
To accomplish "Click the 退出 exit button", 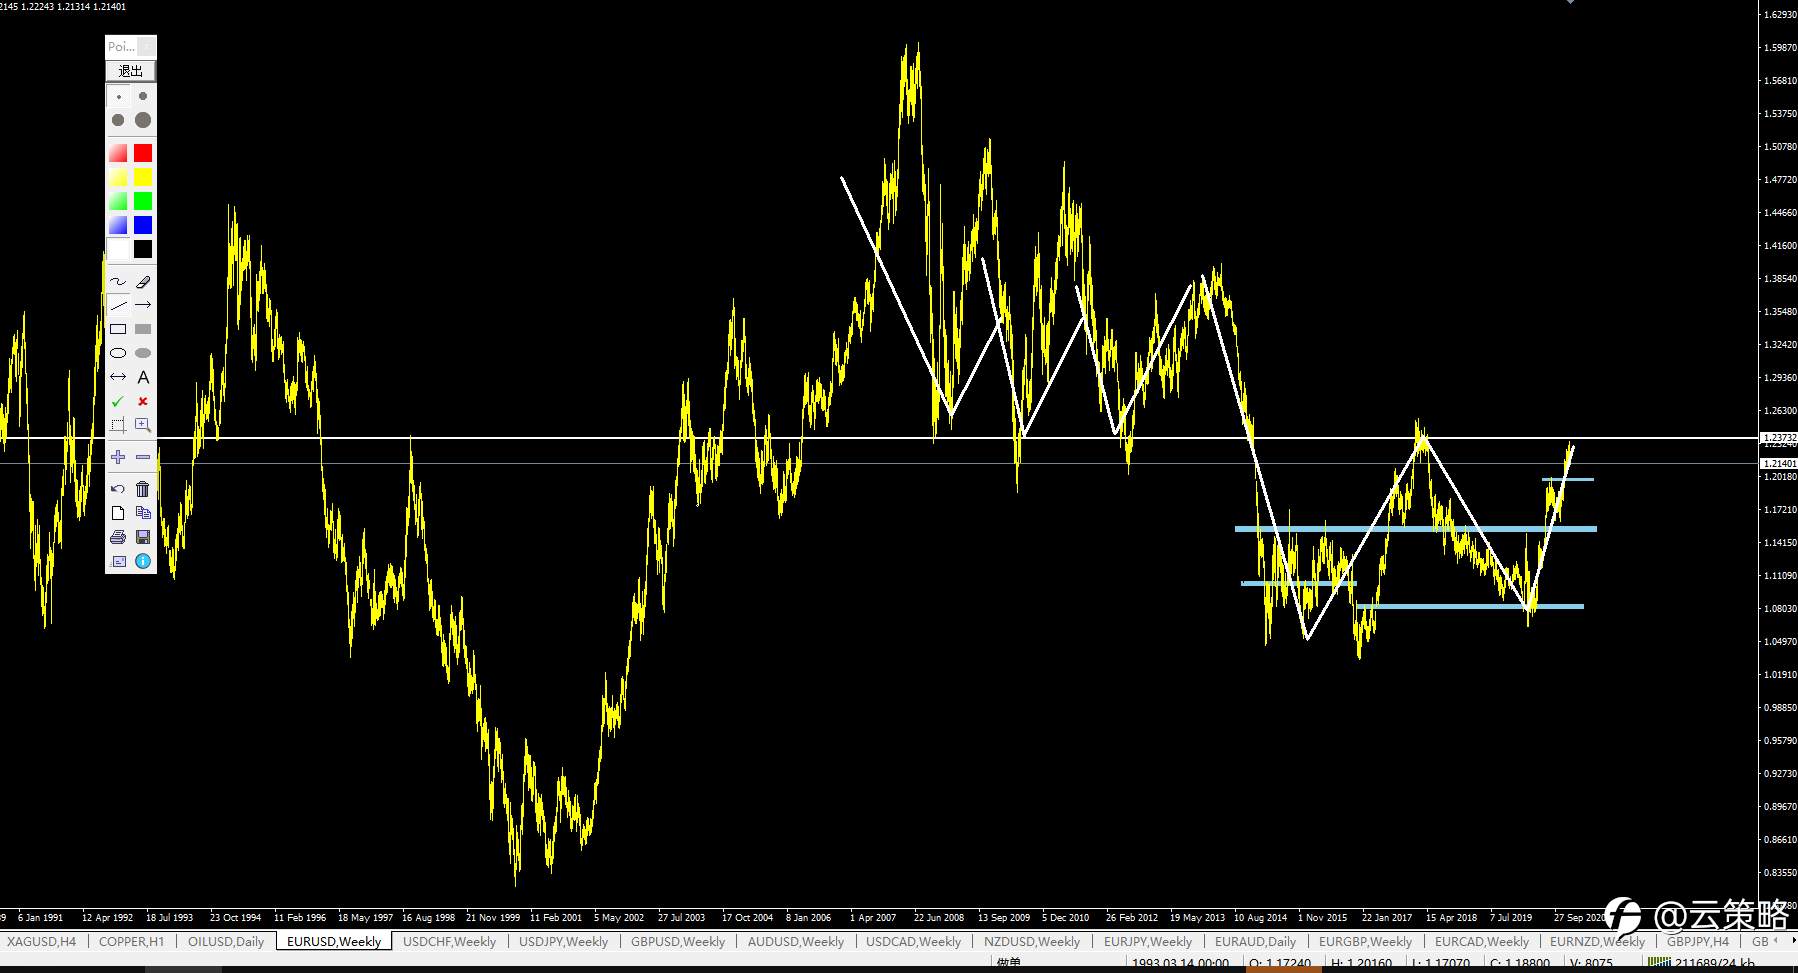I will (131, 71).
